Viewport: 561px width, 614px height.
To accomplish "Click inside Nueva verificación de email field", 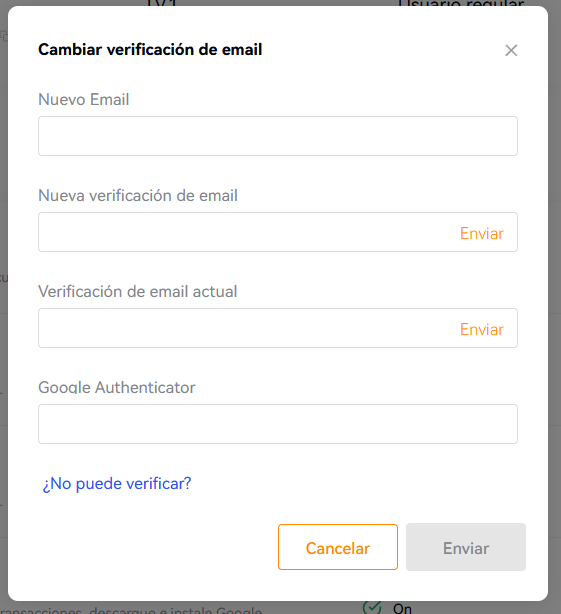I will 247,232.
